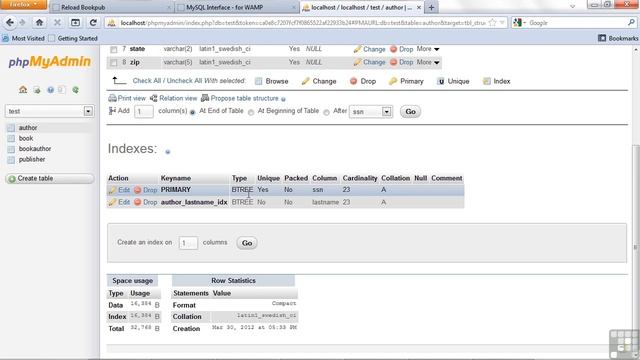Image resolution: width=640 pixels, height=360 pixels.
Task: Open the After ssn column dropdown
Action: 386,111
